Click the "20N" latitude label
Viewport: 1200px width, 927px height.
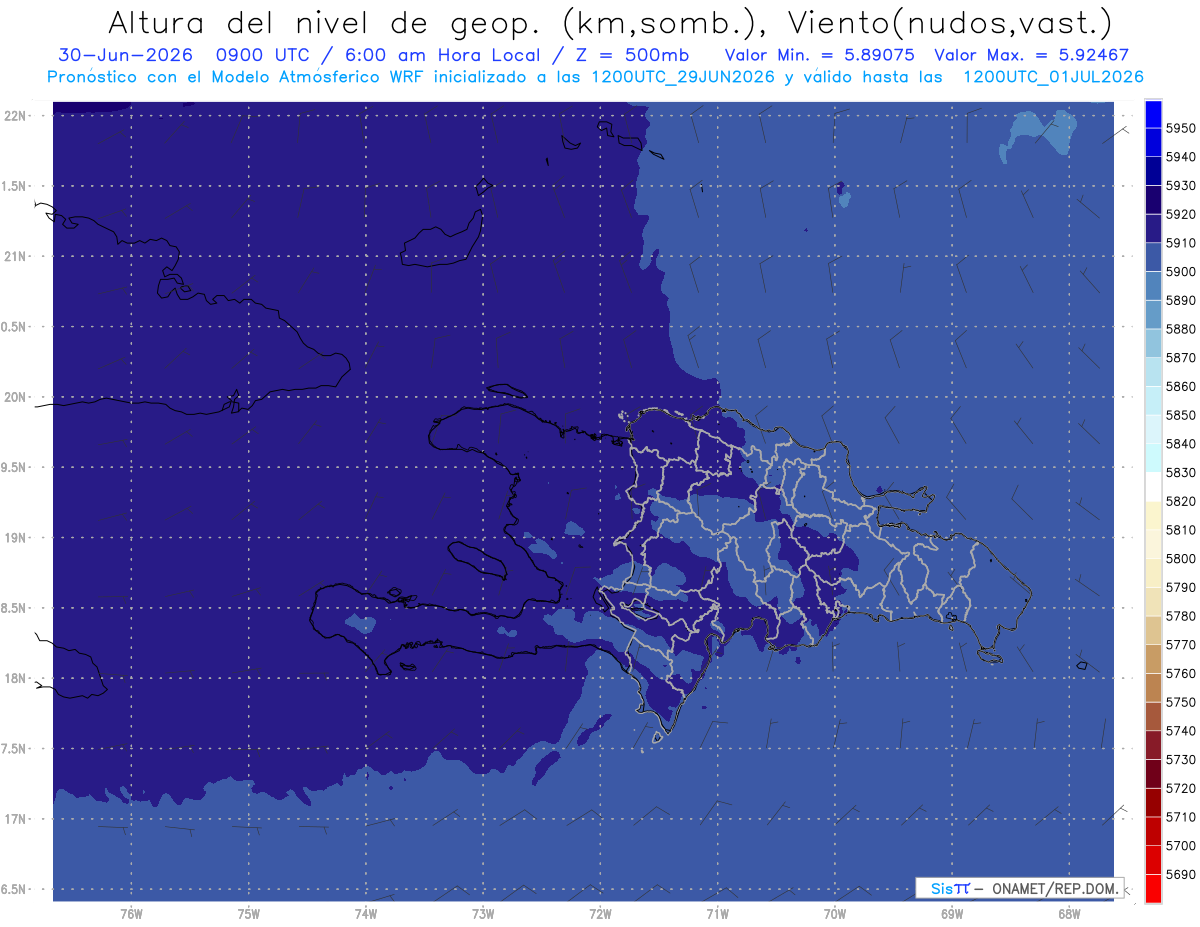(15, 397)
